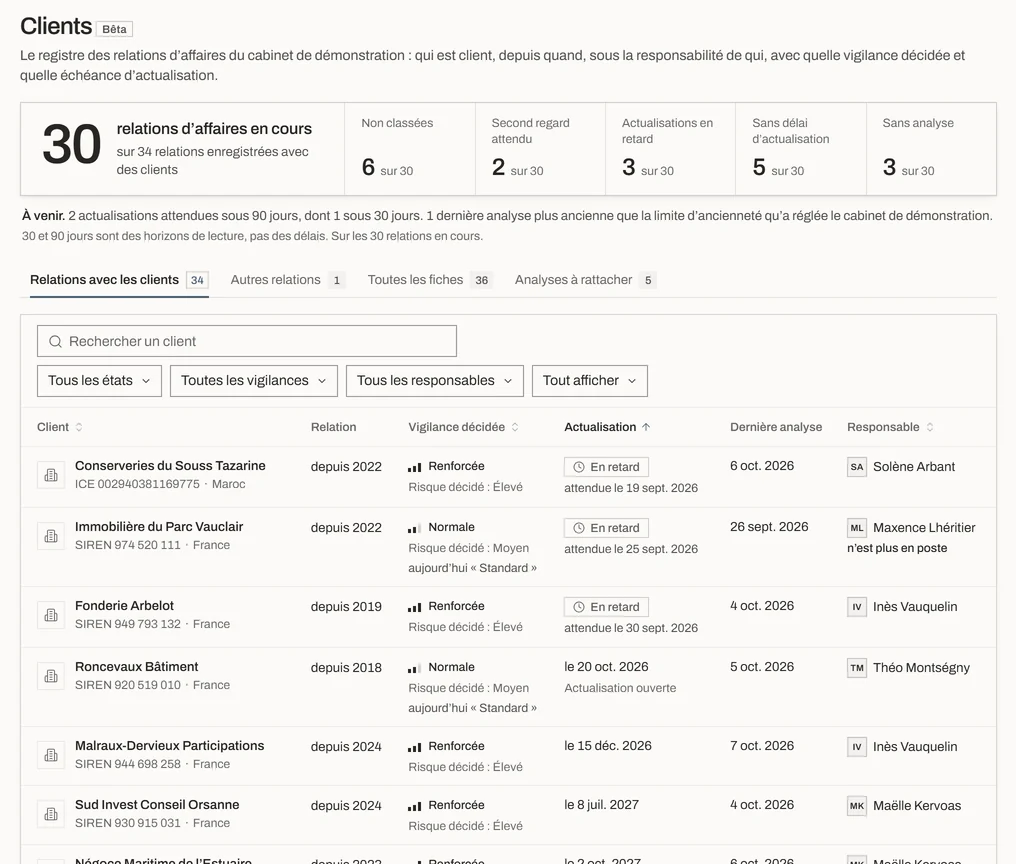
Task: Open the Tous les responsables dropdown
Action: pyautogui.click(x=435, y=380)
